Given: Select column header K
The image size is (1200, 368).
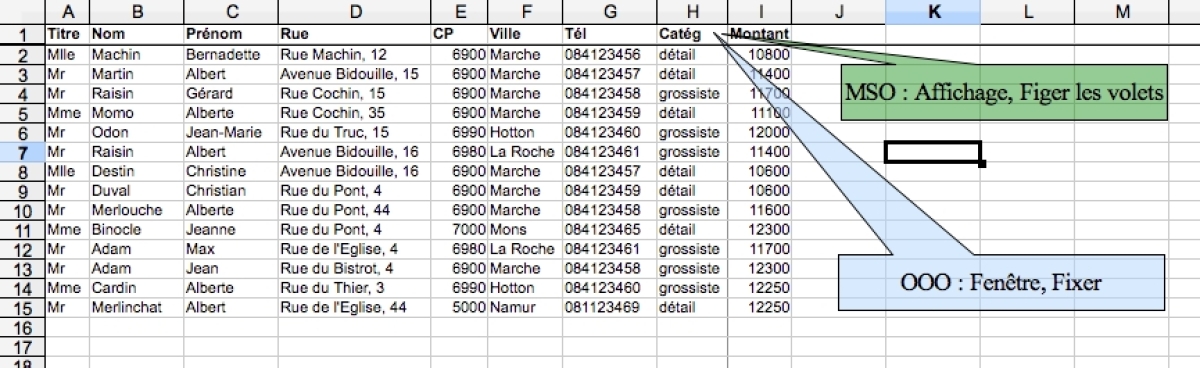Looking at the screenshot, I should [x=932, y=11].
